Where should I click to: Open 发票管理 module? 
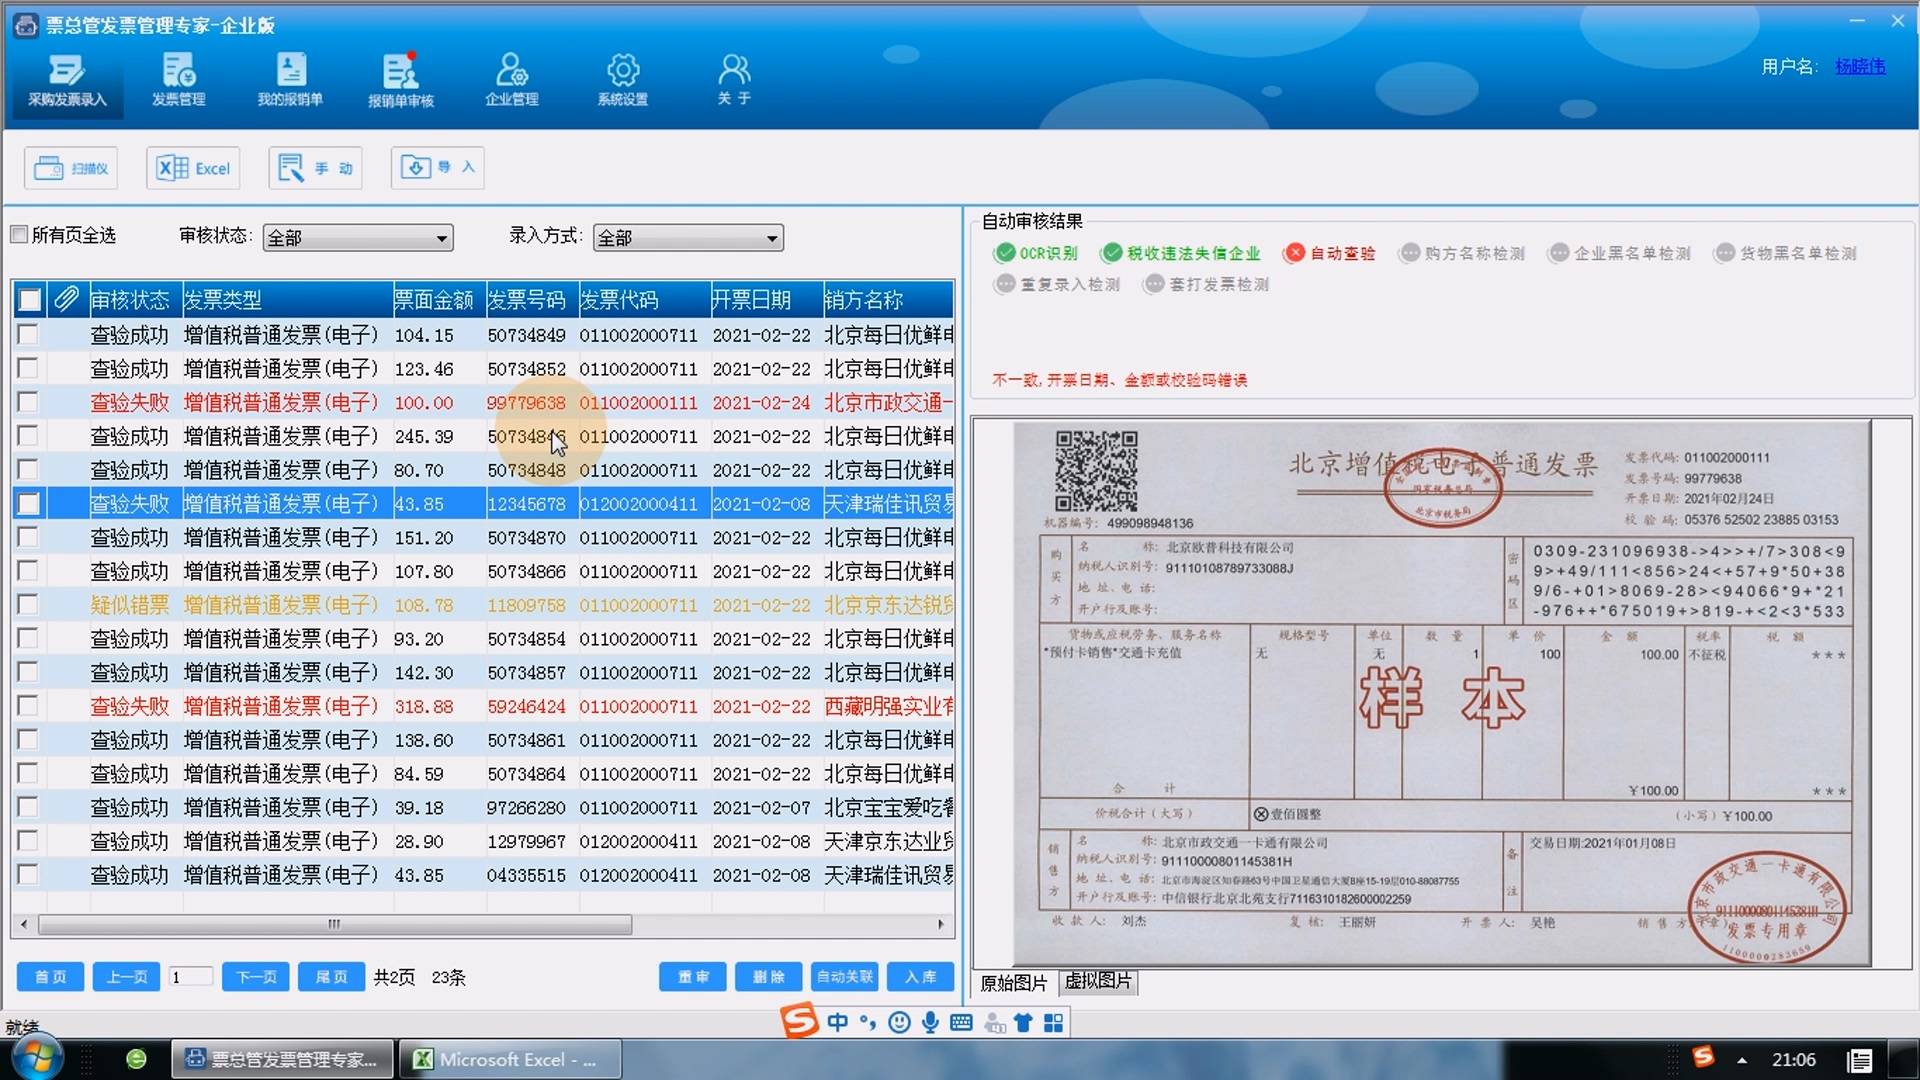[x=179, y=80]
